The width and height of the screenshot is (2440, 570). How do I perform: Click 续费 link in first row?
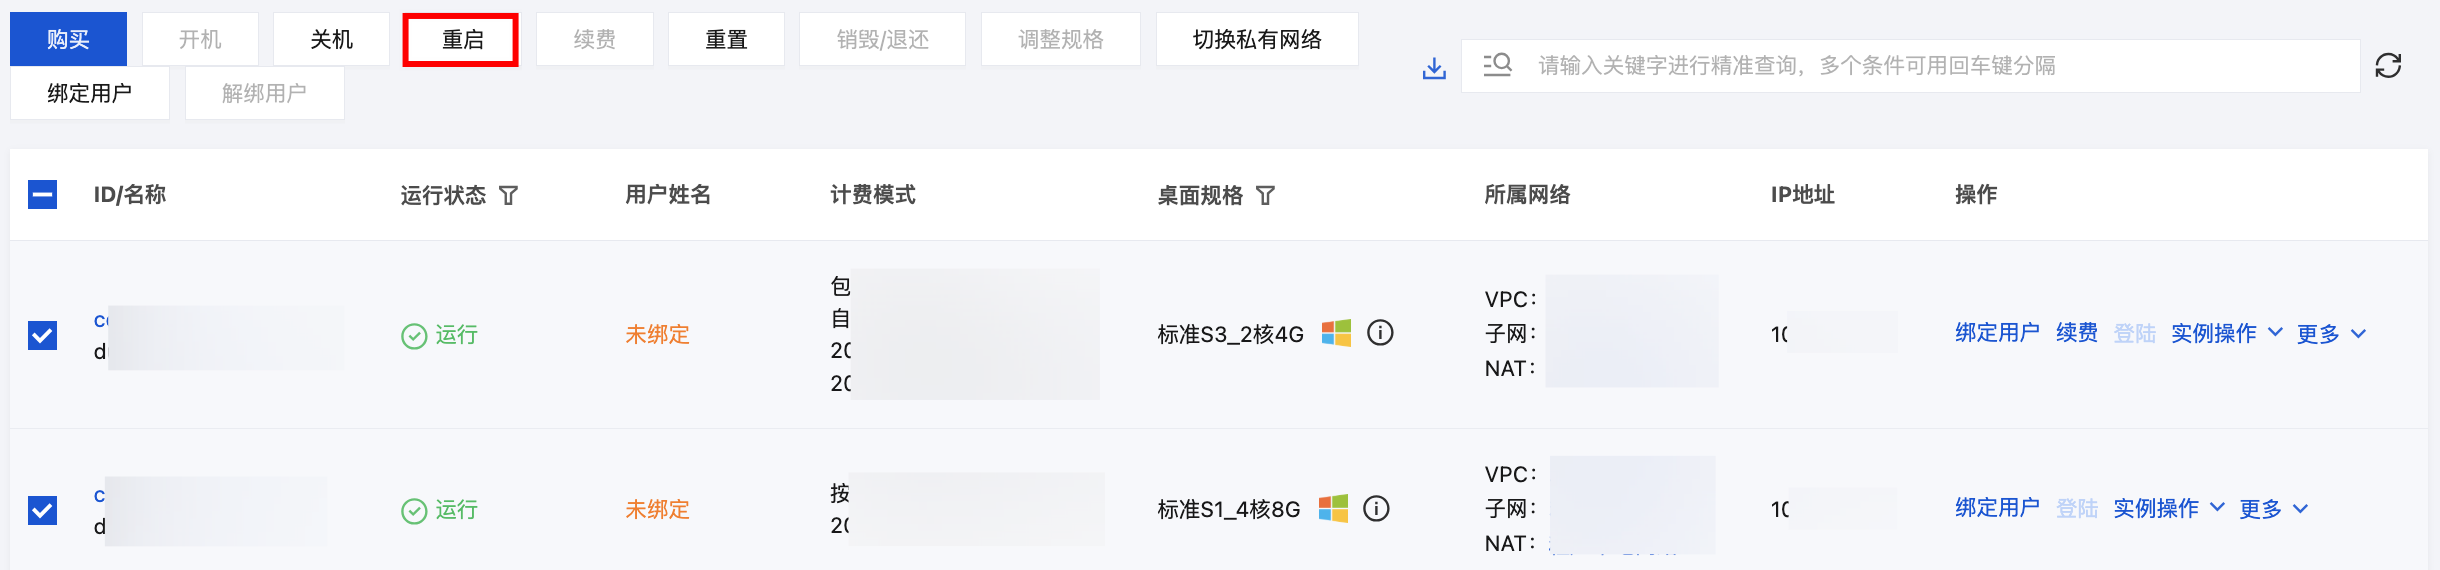tap(2077, 333)
